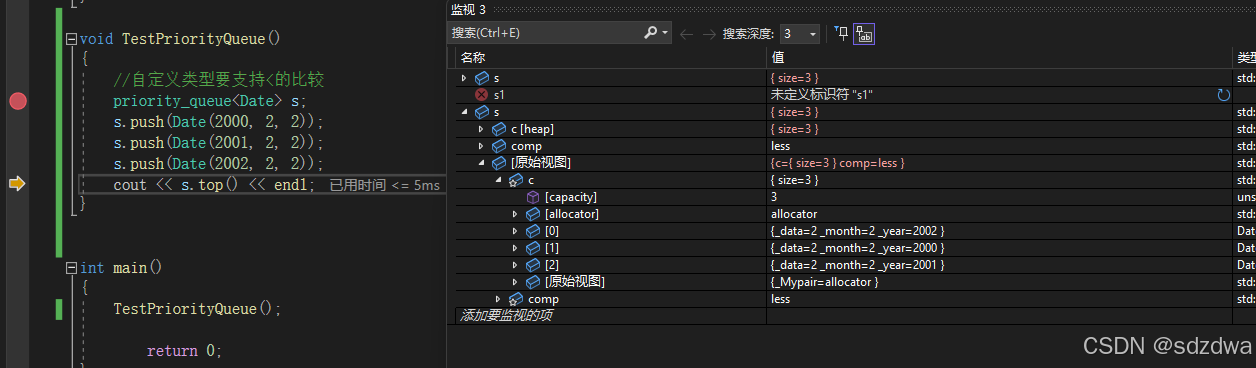Expand the [allocator] node
Image resolution: width=1256 pixels, height=368 pixels.
pos(515,214)
